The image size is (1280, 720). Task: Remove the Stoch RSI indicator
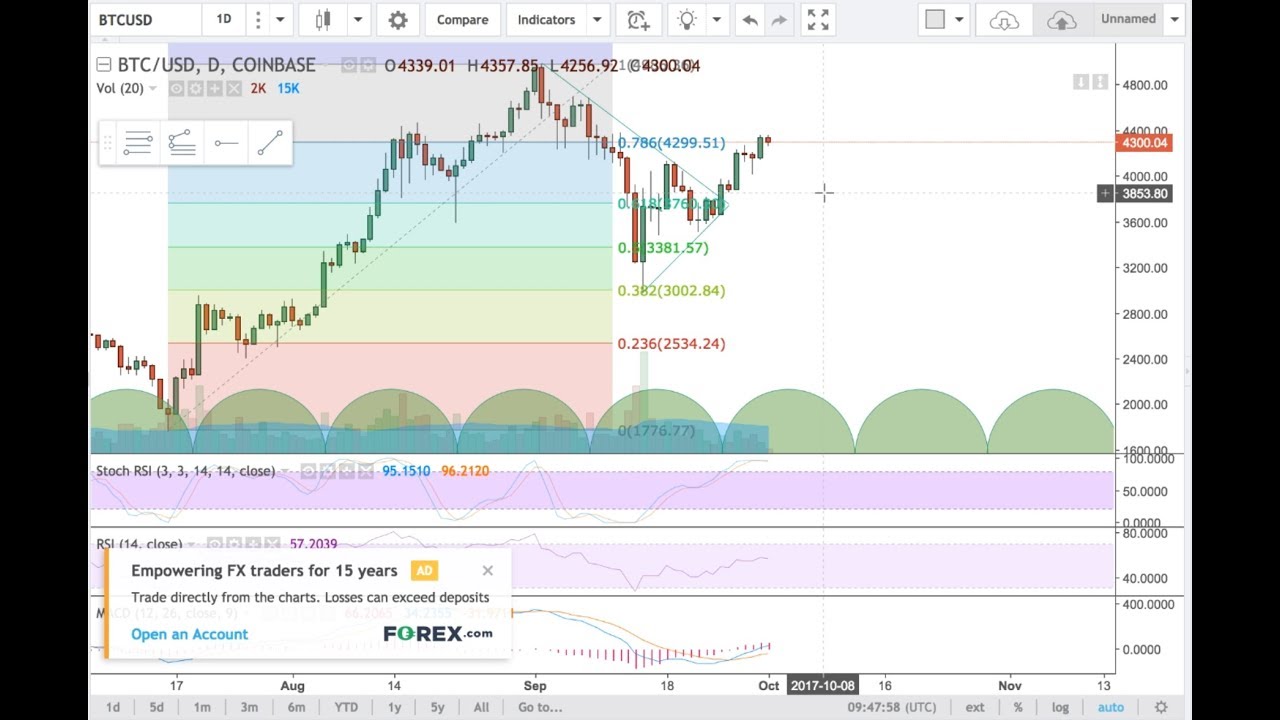pos(365,471)
